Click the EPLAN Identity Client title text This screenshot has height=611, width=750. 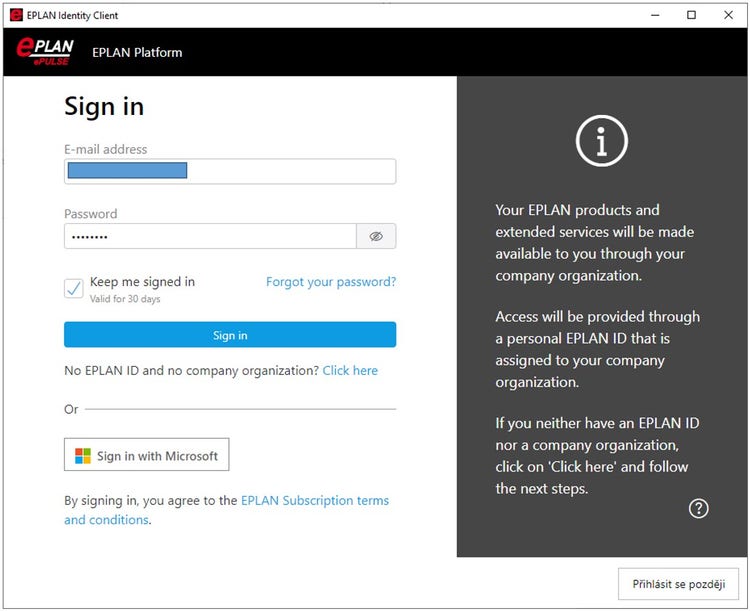(x=72, y=15)
